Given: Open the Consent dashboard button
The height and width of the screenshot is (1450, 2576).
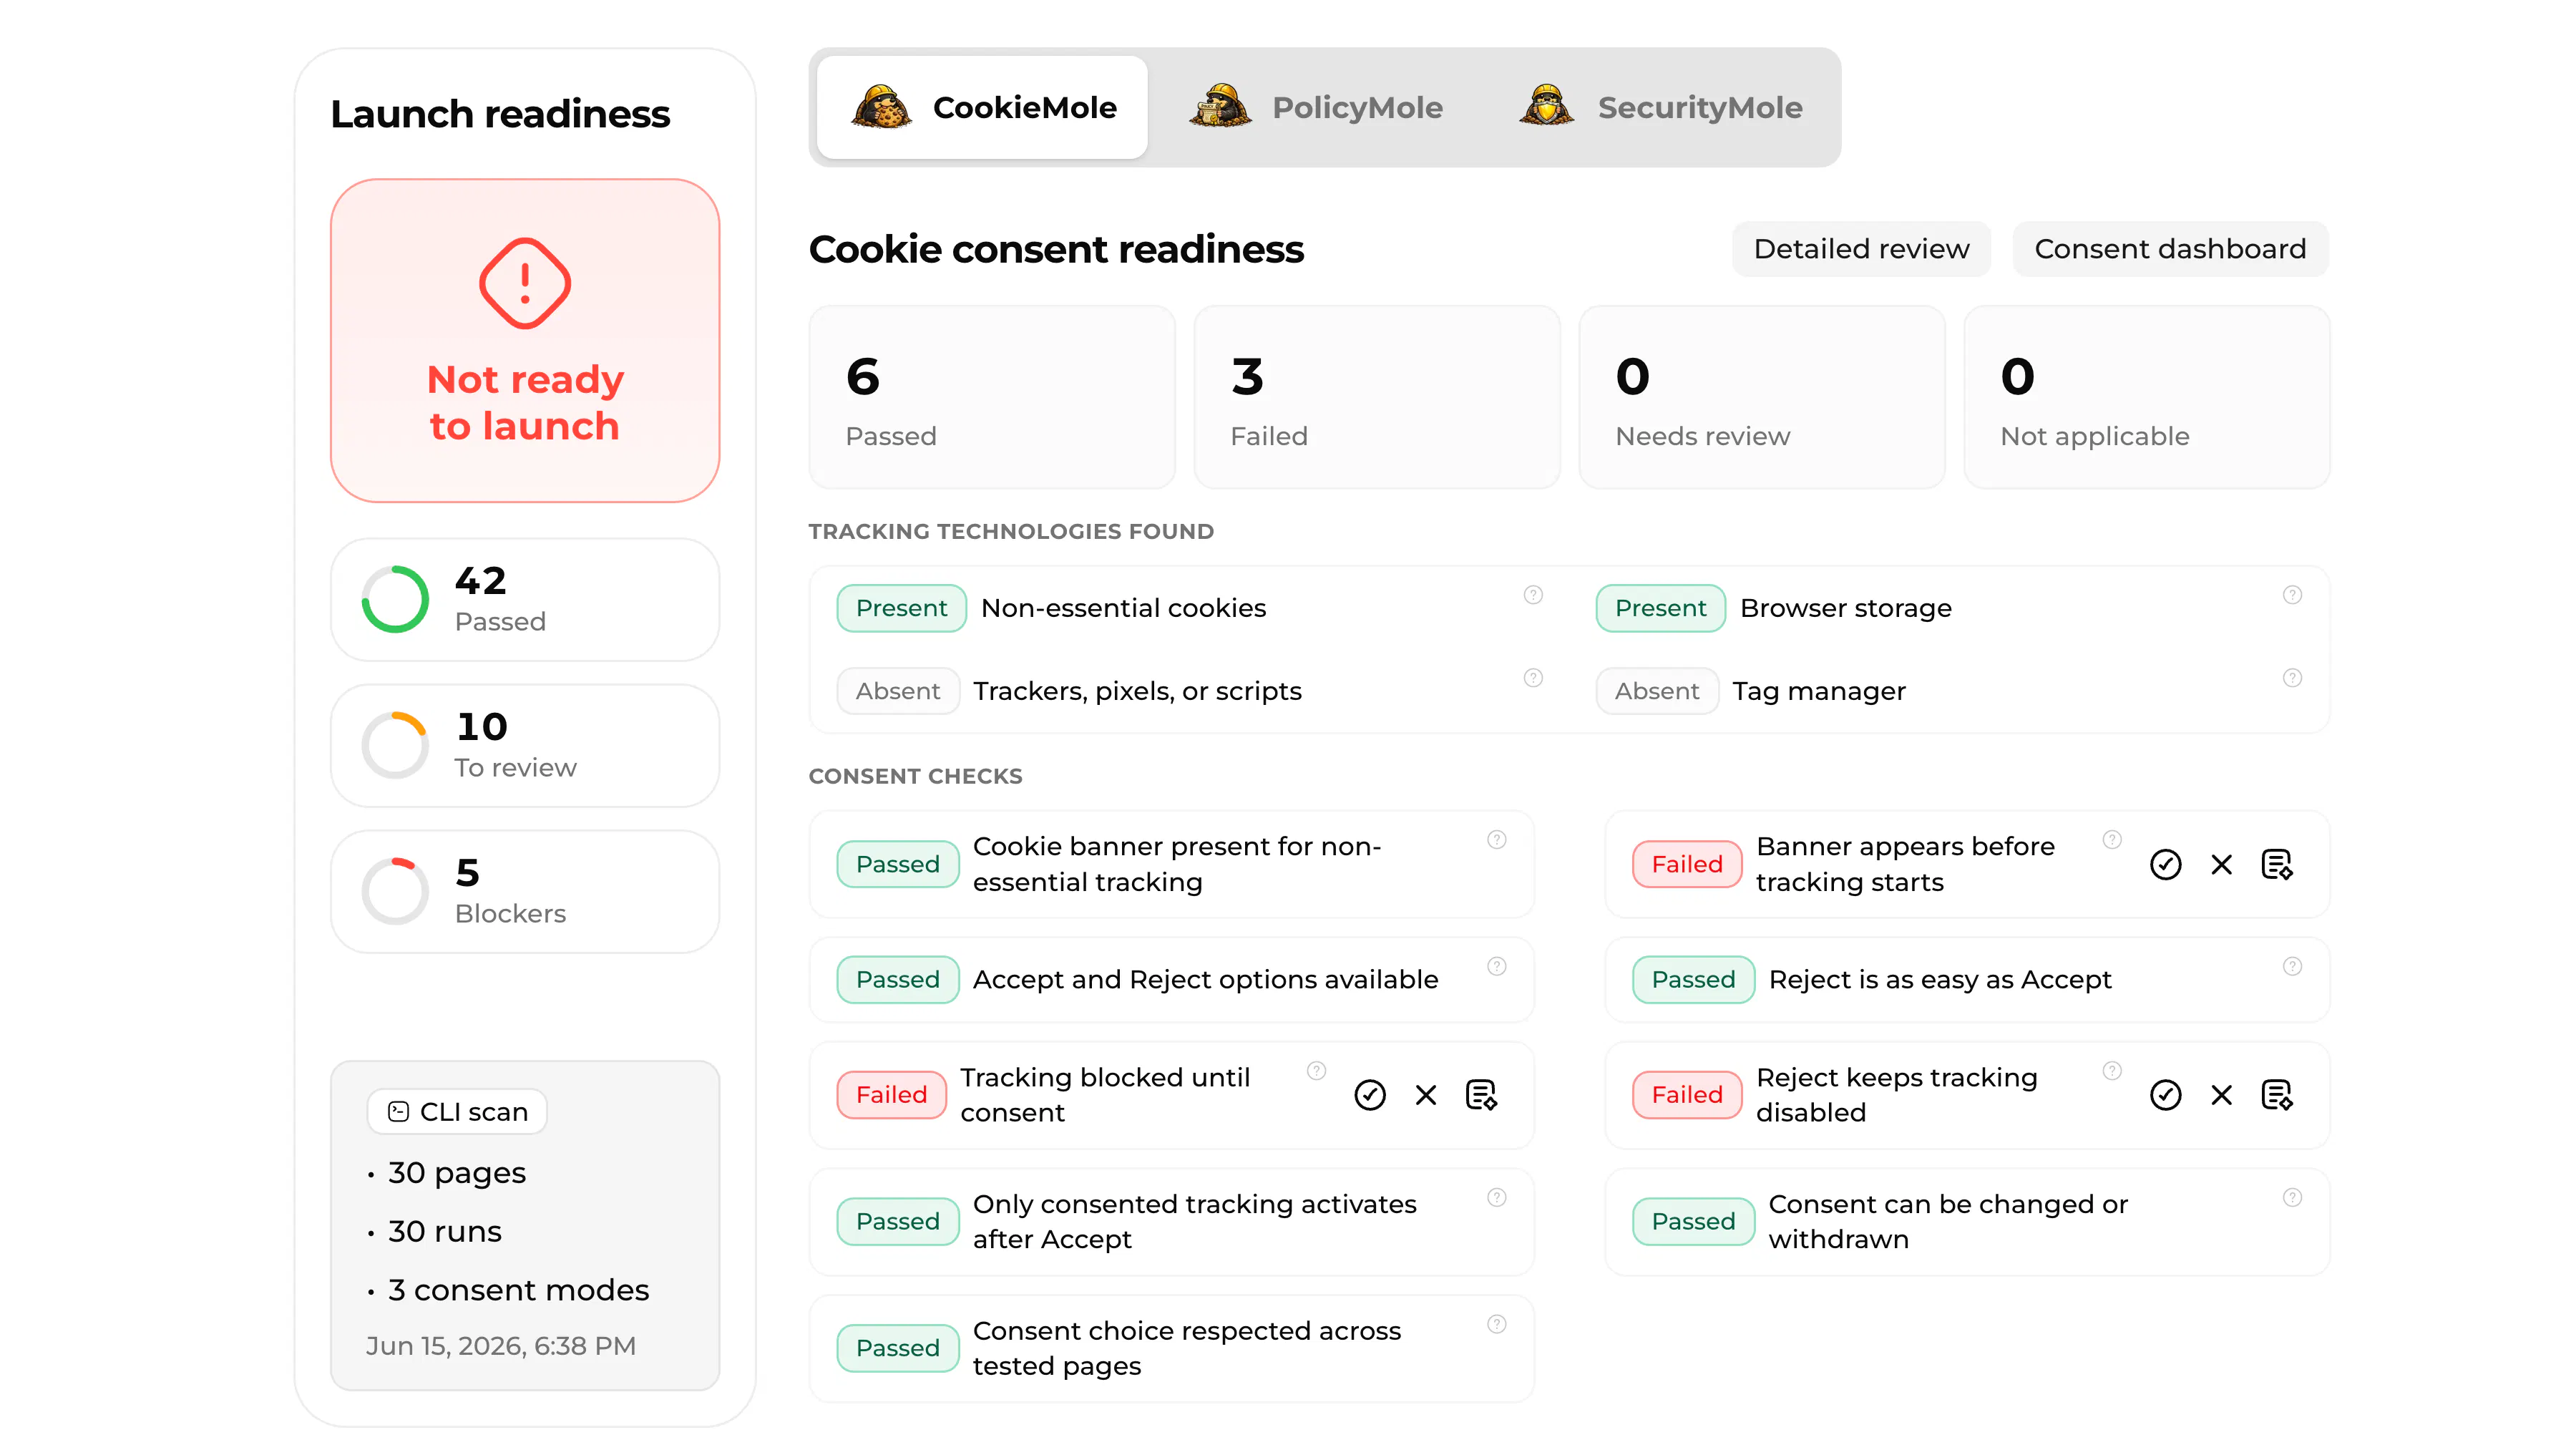Looking at the screenshot, I should coord(2170,249).
